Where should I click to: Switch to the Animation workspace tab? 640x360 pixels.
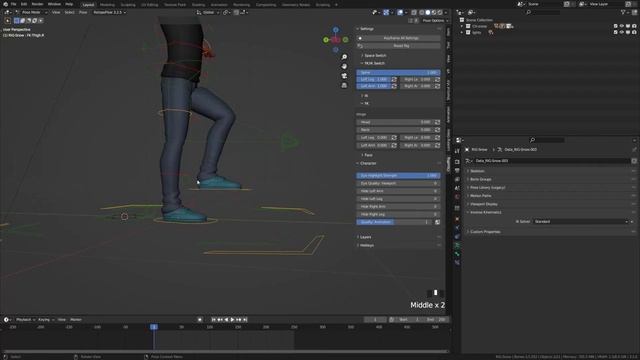click(219, 5)
